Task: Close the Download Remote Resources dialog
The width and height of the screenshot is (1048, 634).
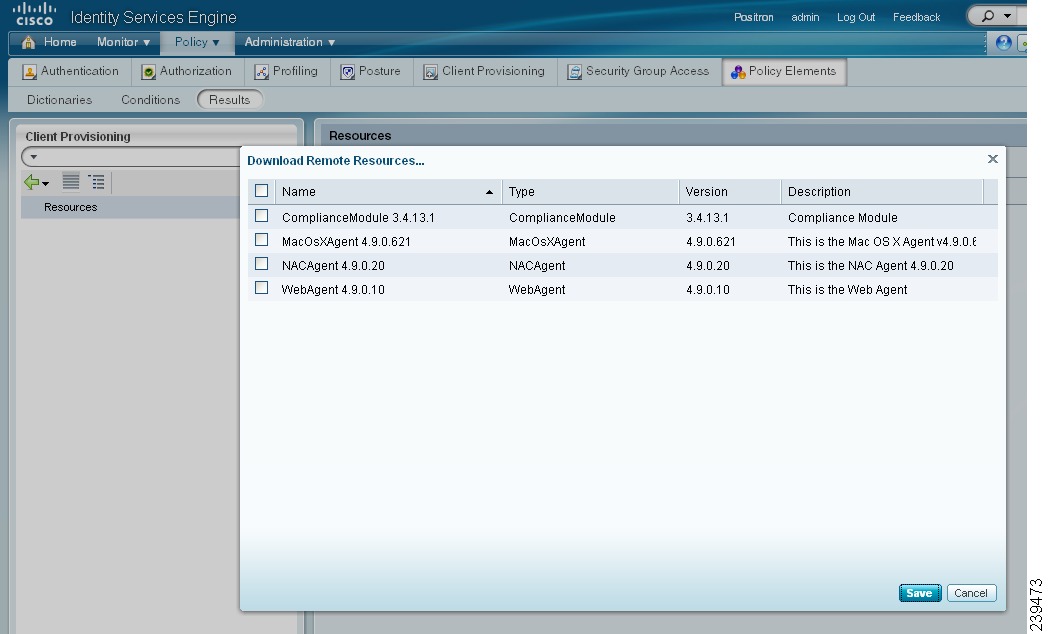Action: tap(993, 159)
